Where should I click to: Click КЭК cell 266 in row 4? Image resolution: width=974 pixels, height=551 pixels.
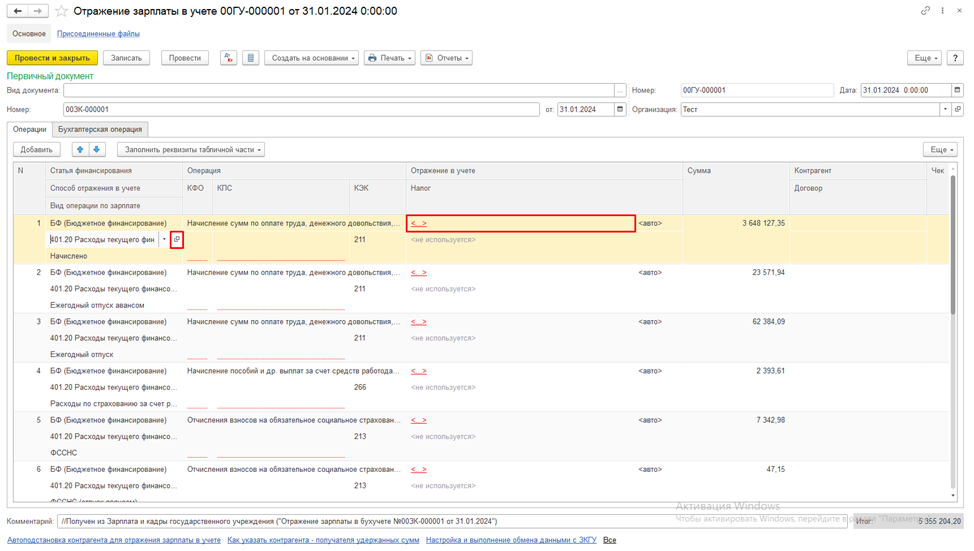[x=377, y=387]
